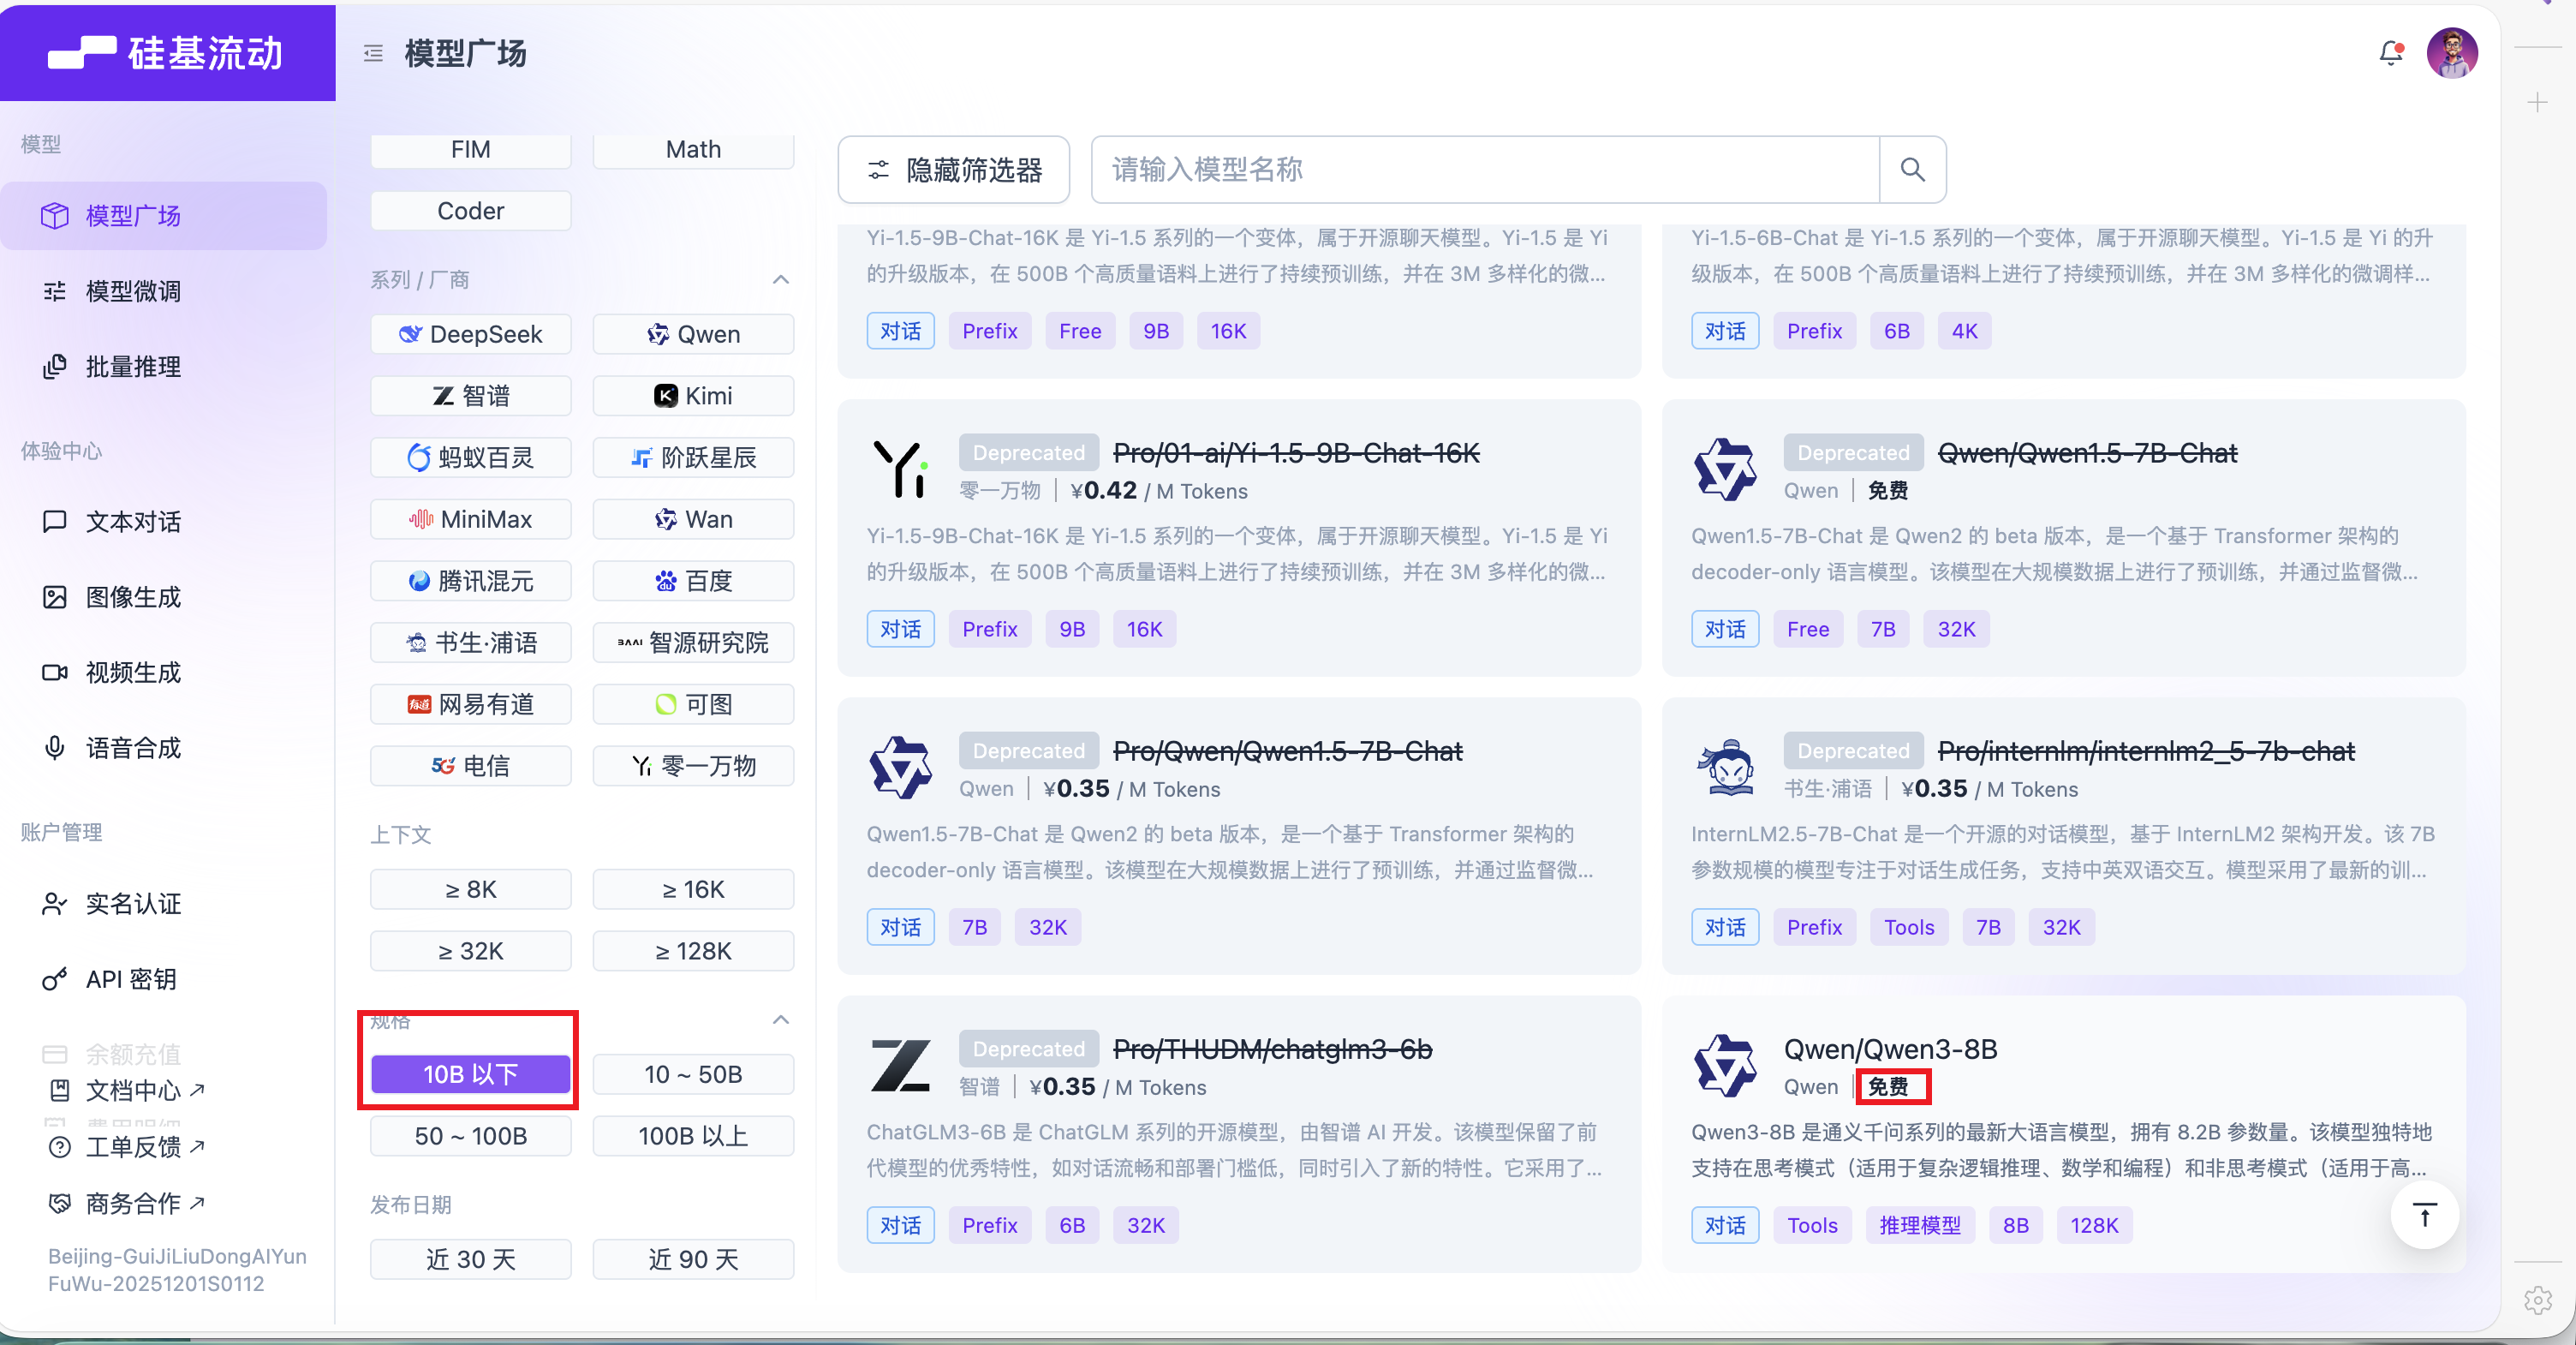The image size is (2576, 1345).
Task: Select the 近 30 天 release date filter
Action: 470,1259
